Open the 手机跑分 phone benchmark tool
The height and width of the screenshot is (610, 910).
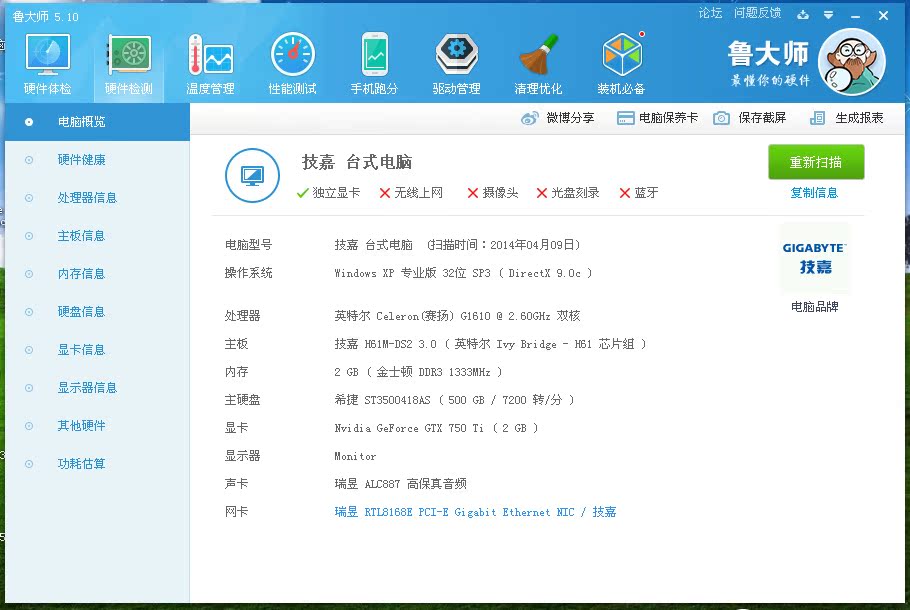click(374, 60)
